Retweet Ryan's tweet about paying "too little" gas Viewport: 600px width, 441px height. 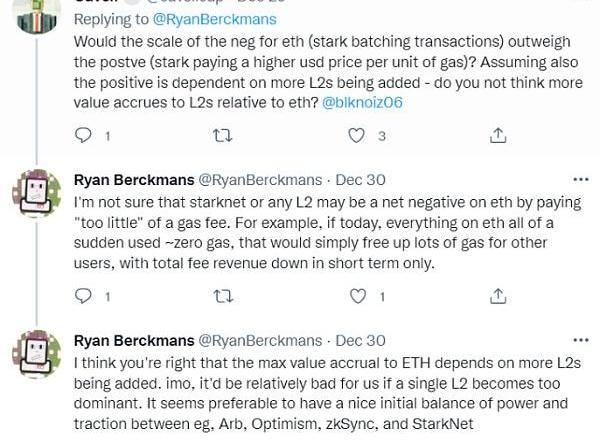[224, 295]
